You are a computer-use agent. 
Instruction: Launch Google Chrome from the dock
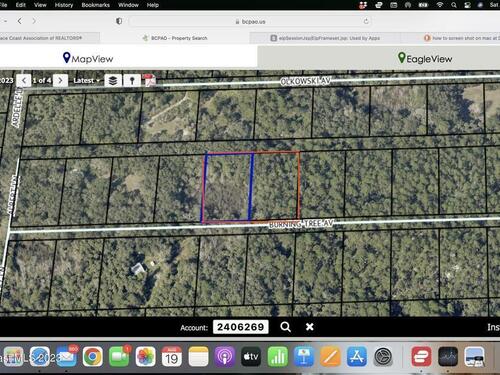coord(92,356)
